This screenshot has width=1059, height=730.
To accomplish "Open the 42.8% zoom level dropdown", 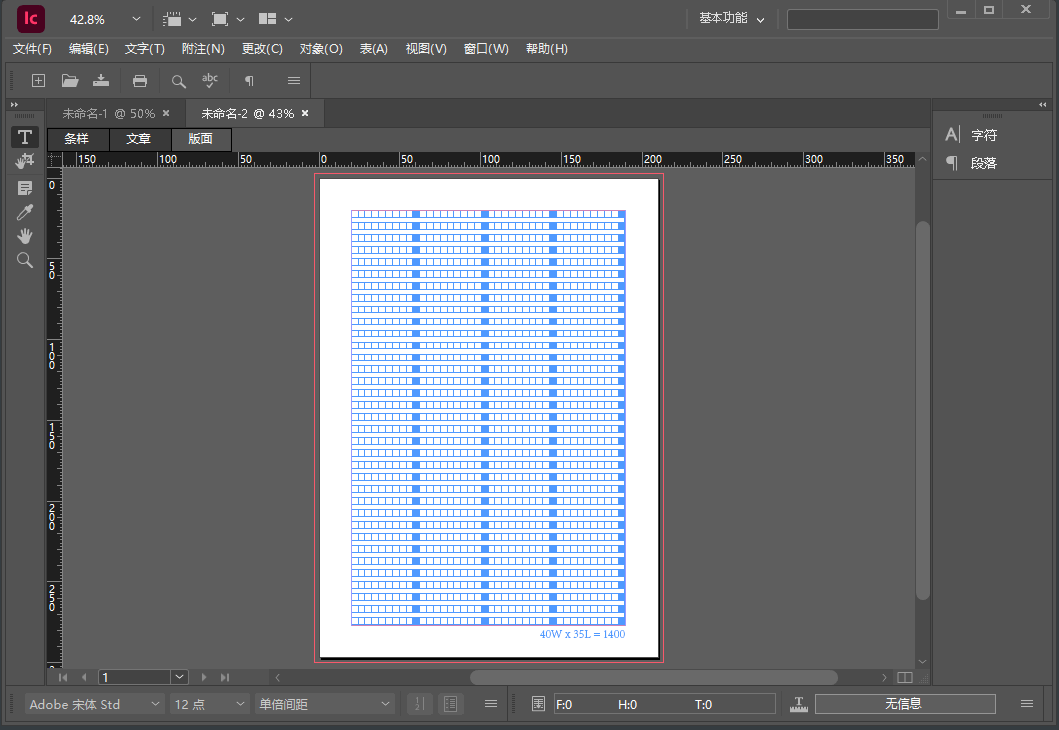I will pos(136,19).
